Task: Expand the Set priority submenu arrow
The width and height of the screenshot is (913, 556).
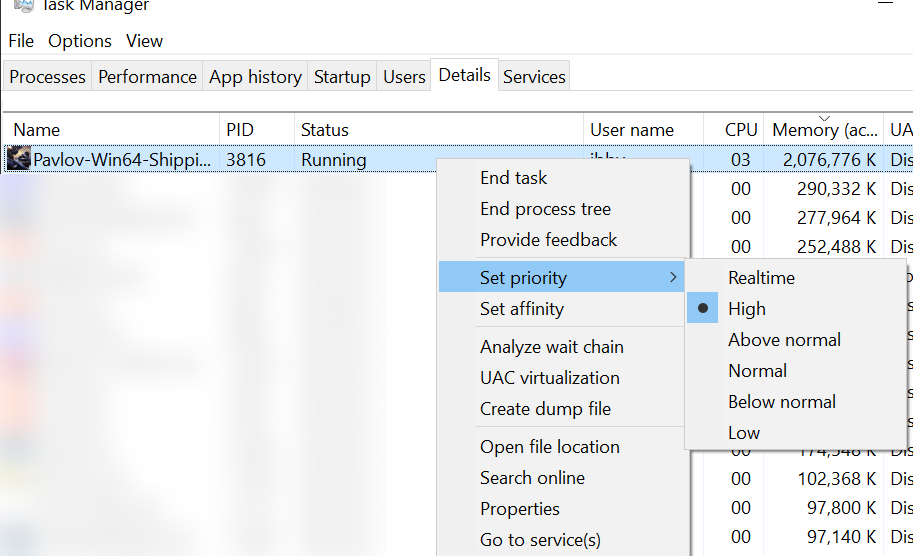Action: (674, 278)
